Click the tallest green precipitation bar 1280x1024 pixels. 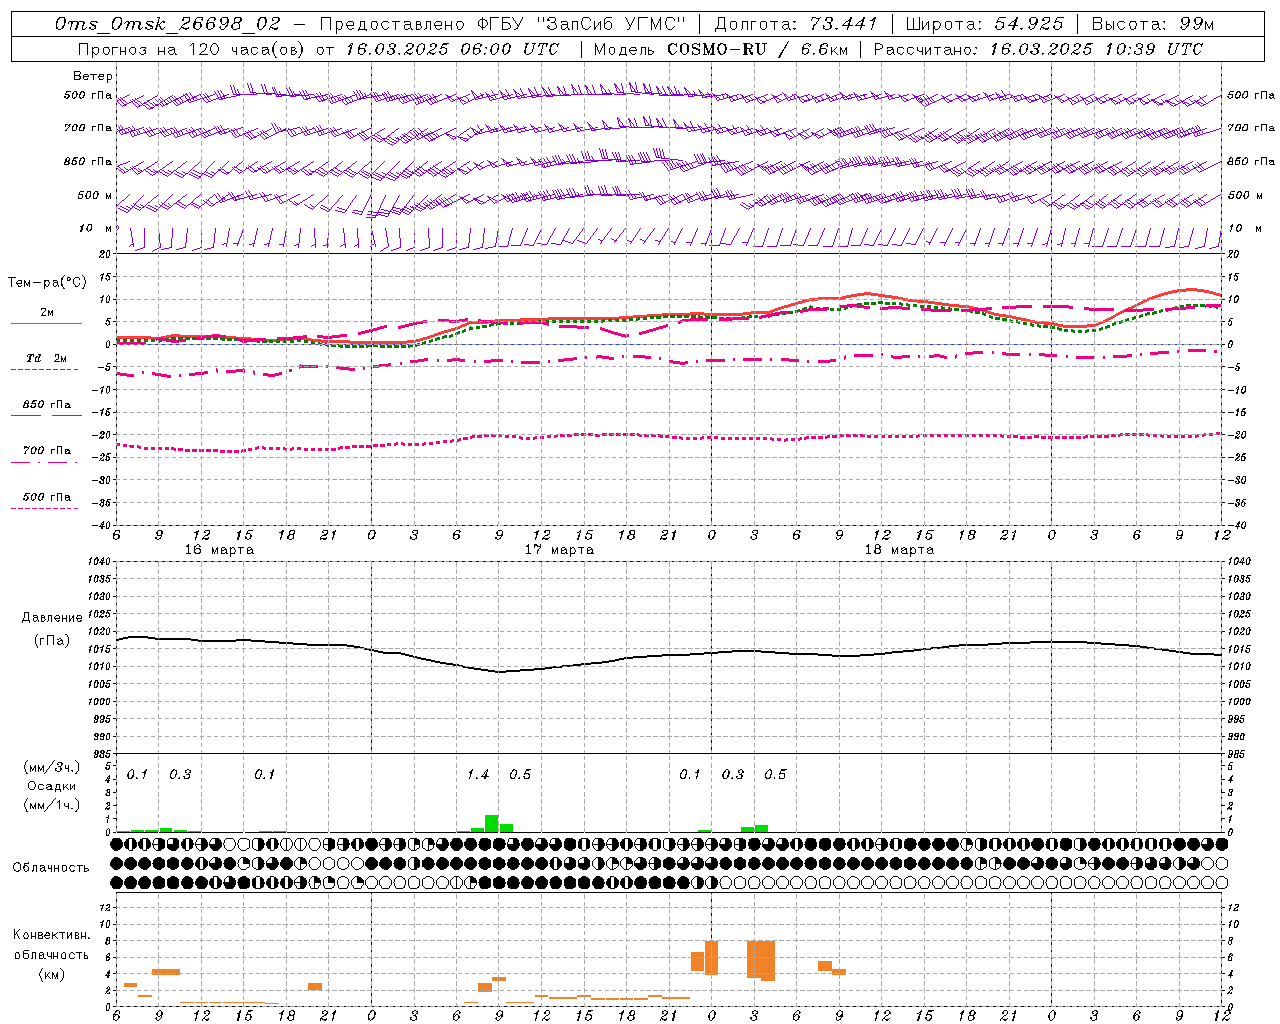click(491, 823)
